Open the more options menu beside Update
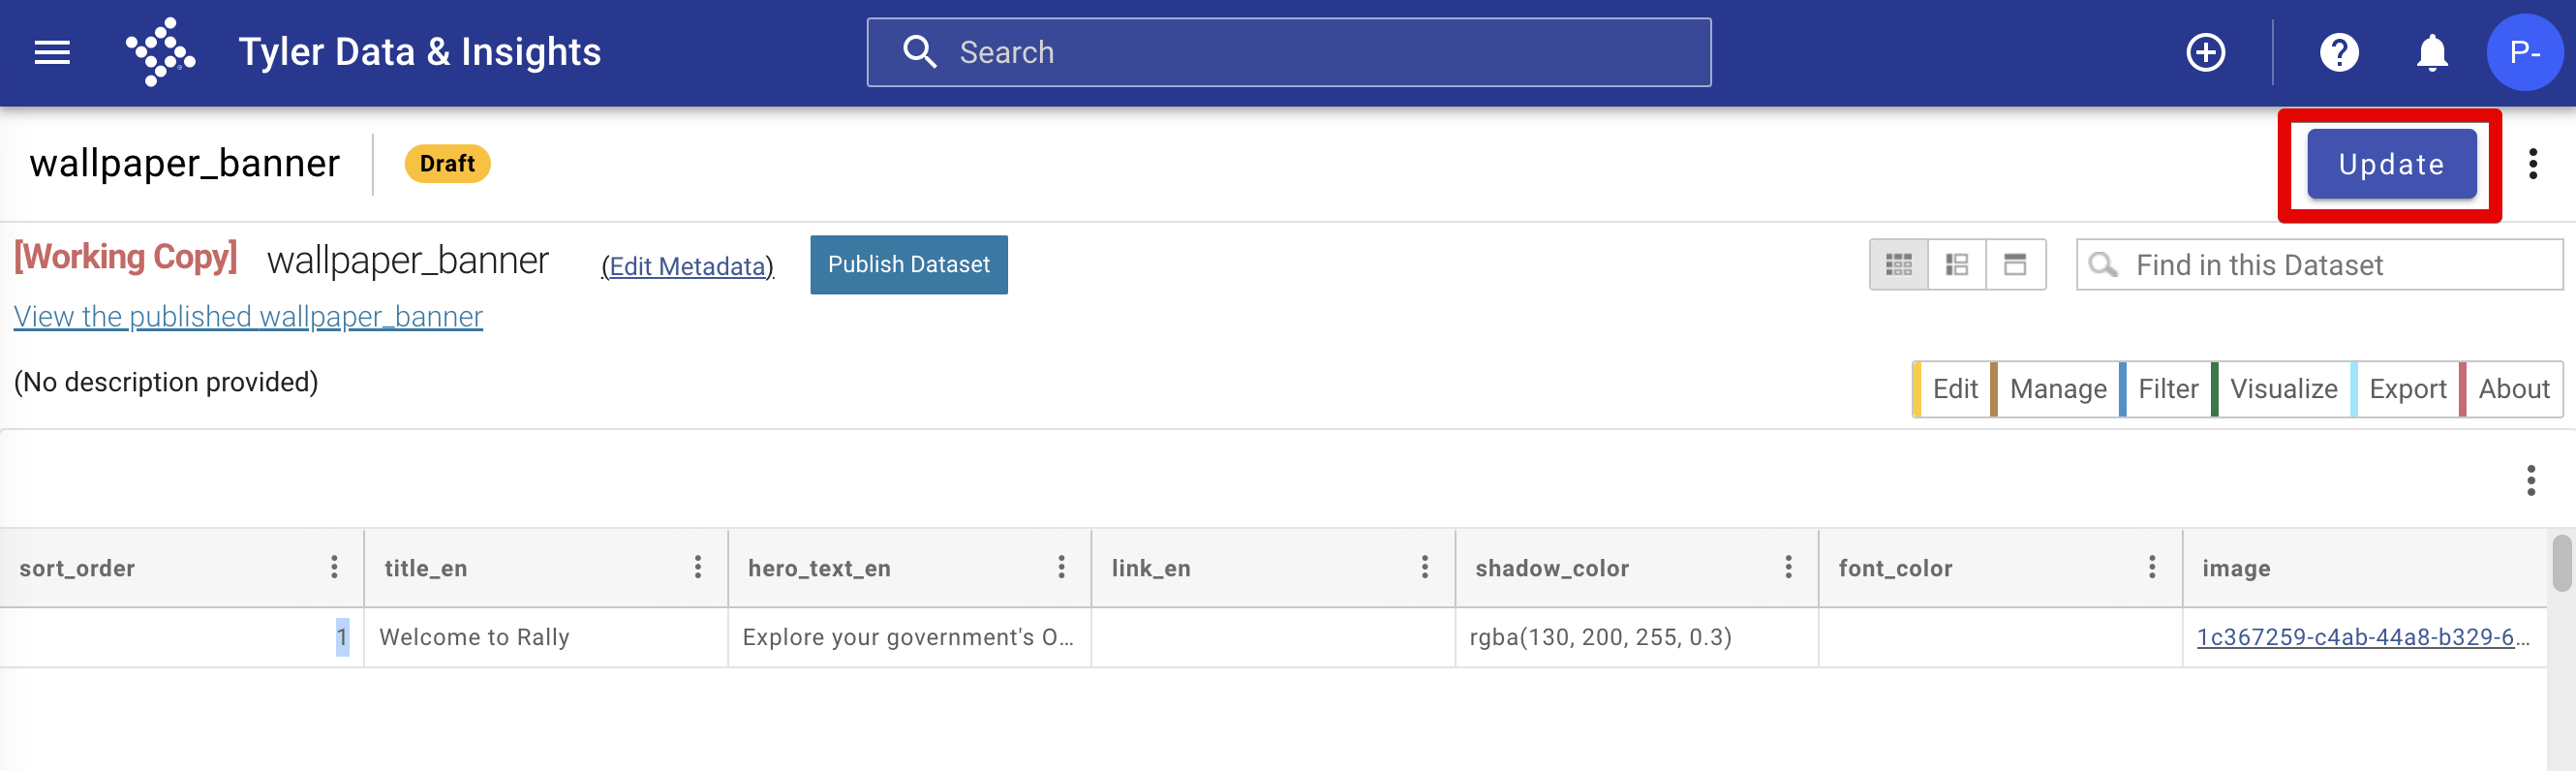 click(2532, 163)
